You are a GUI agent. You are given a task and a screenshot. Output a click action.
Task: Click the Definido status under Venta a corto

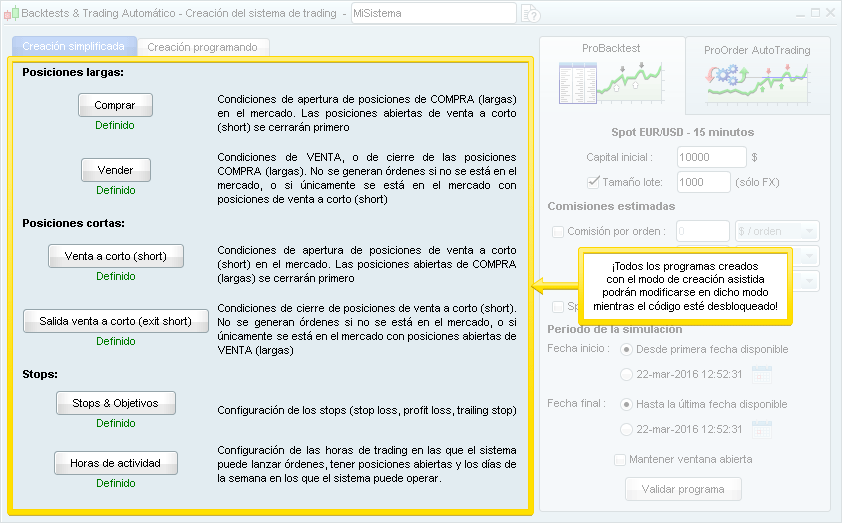[x=115, y=276]
